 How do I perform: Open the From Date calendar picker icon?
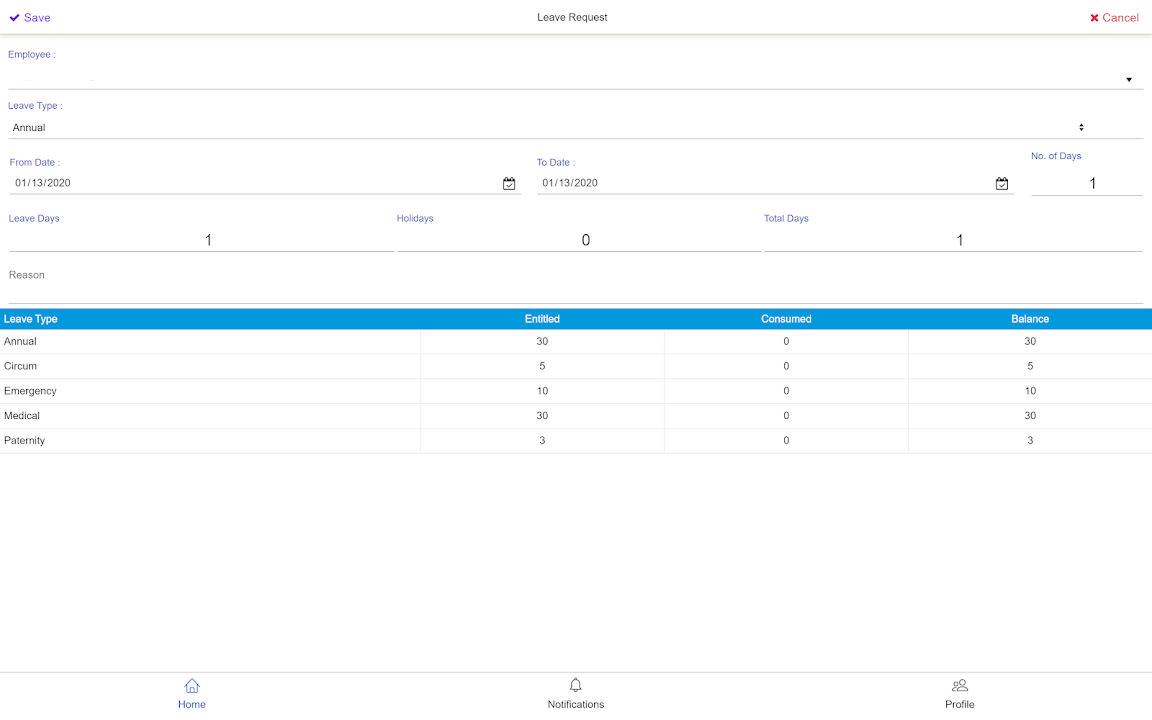(509, 184)
